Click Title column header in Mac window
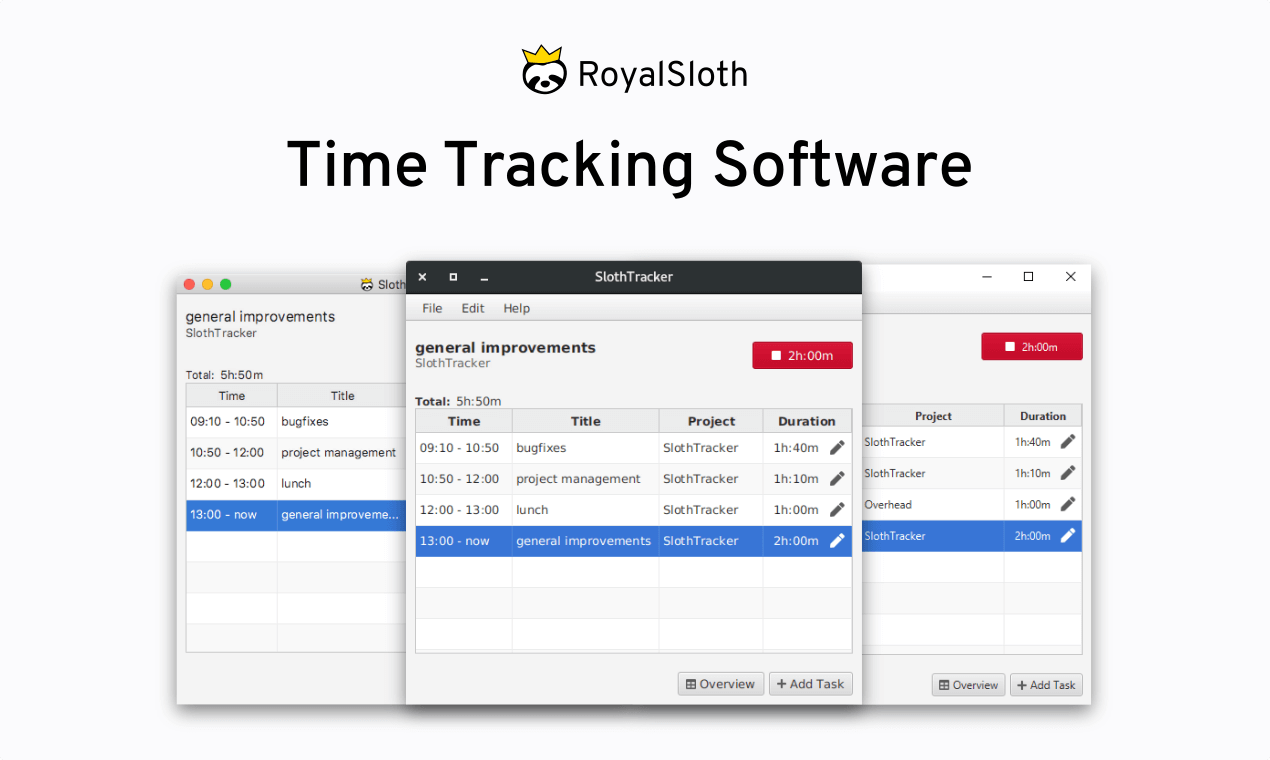Image resolution: width=1270 pixels, height=760 pixels. 342,395
